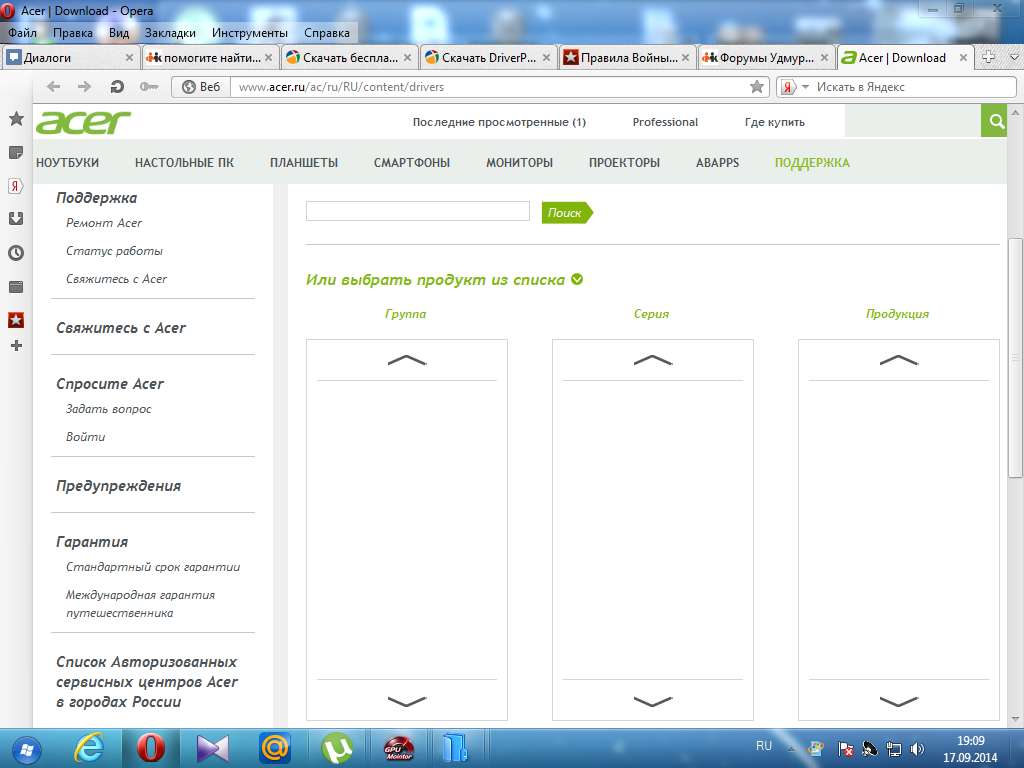Open Visual Studio icon in taskbar
The image size is (1024, 768).
[212, 748]
